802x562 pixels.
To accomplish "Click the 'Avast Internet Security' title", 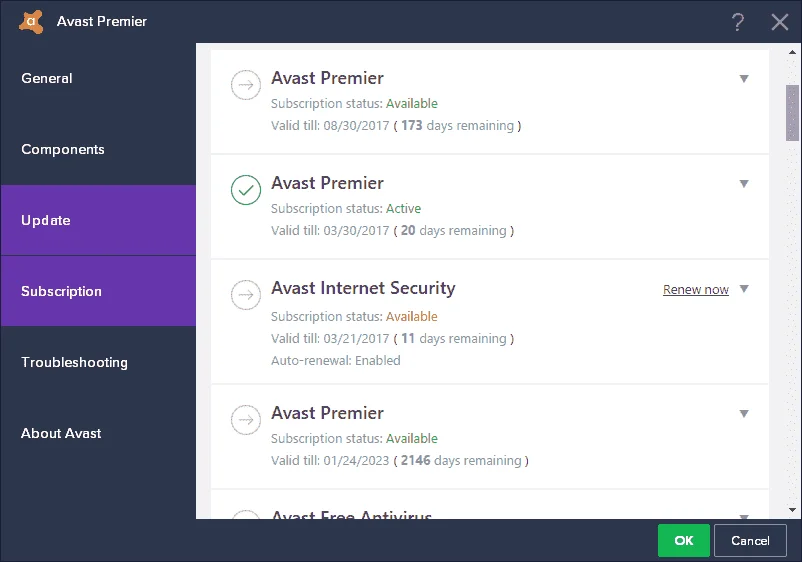I will pos(363,288).
